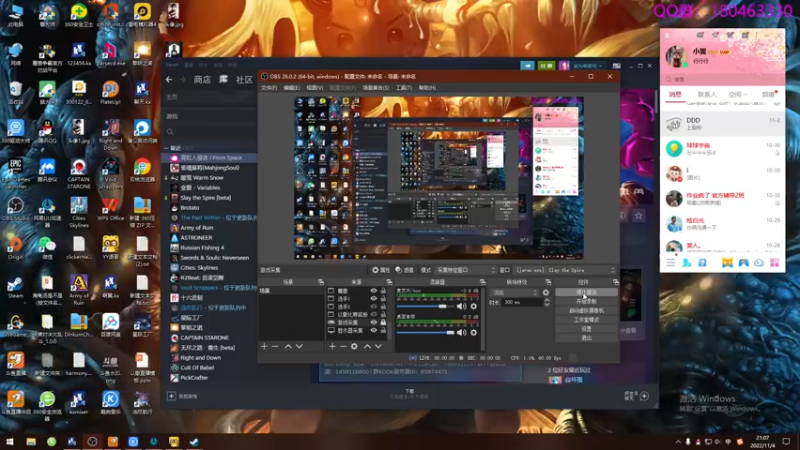The image size is (800, 450).
Task: Open 设置 button in OBS controls
Action: click(x=586, y=329)
